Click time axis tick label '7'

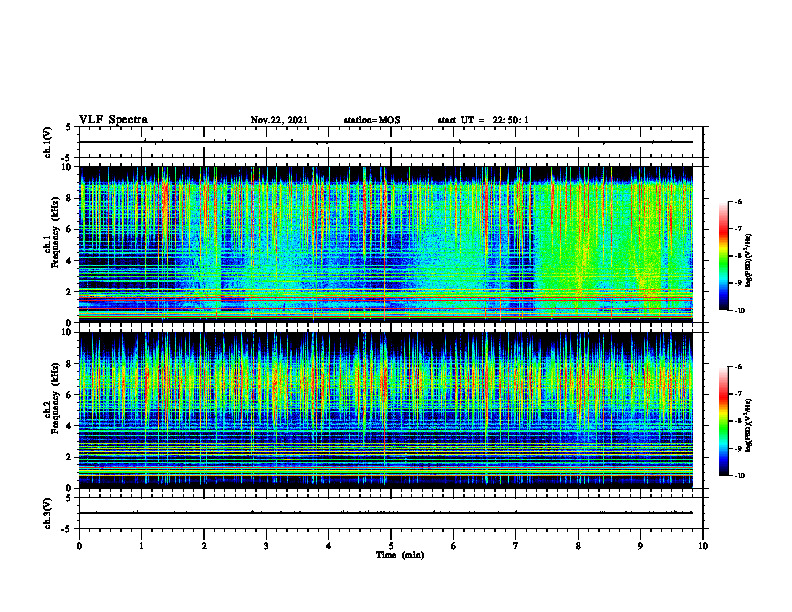point(516,546)
